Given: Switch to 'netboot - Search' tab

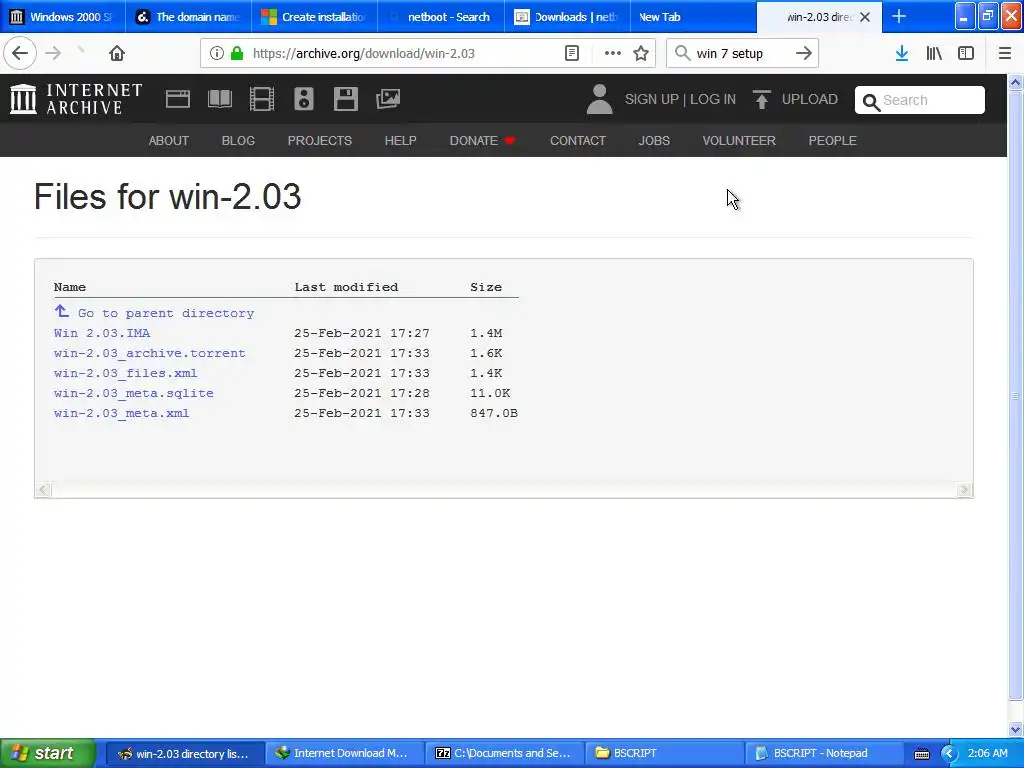Looking at the screenshot, I should [x=441, y=17].
